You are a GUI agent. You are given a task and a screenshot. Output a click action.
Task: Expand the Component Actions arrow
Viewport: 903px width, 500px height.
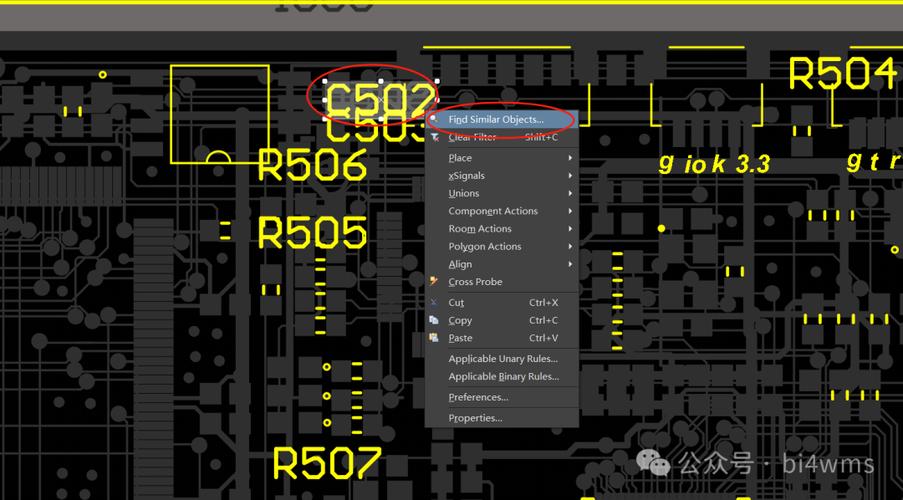pyautogui.click(x=570, y=211)
